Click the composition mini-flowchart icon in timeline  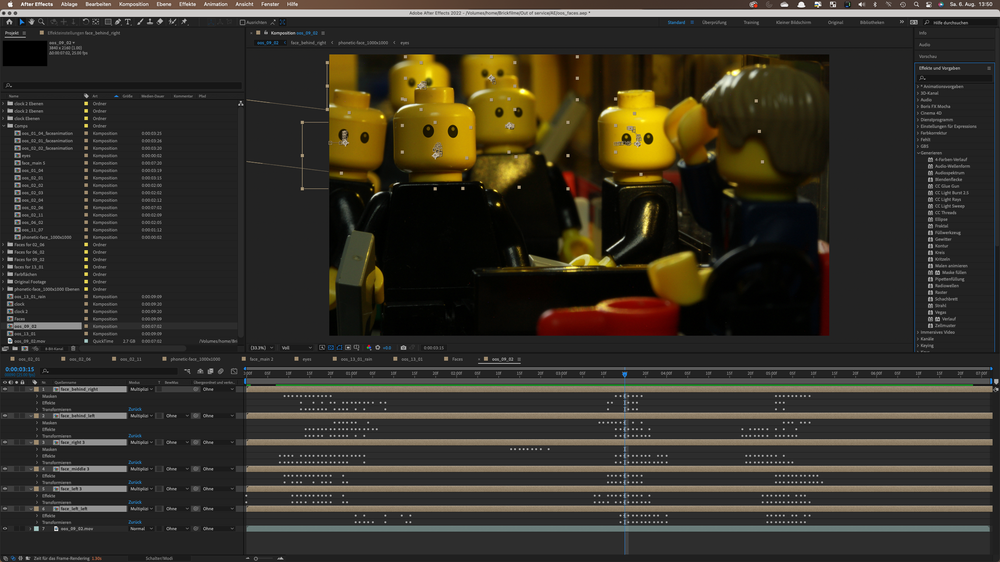[187, 371]
